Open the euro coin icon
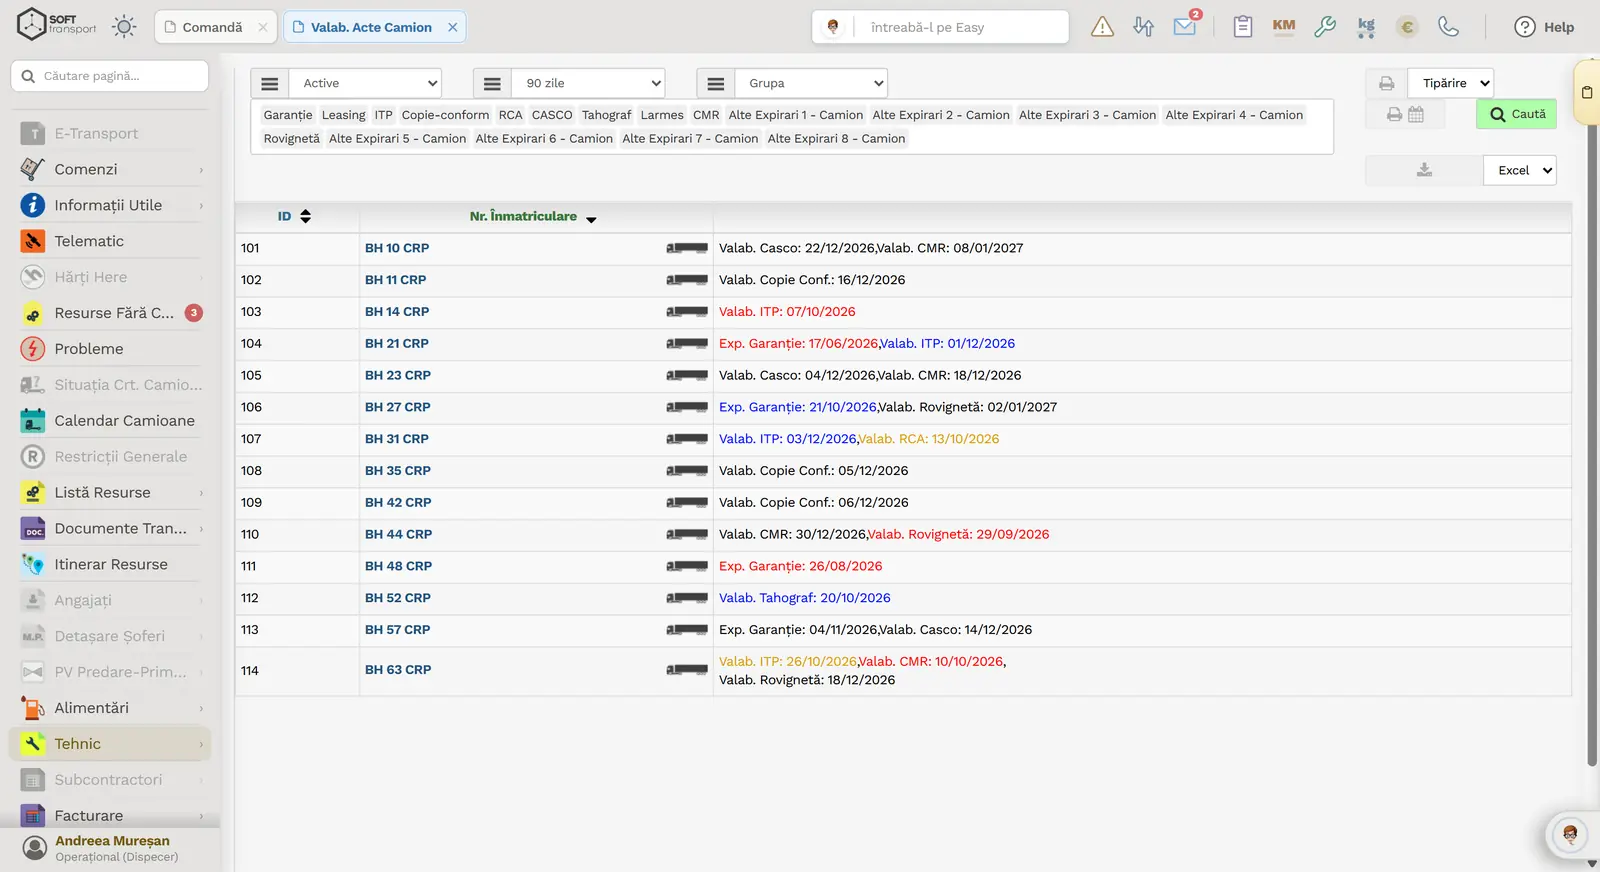The width and height of the screenshot is (1600, 872). point(1407,27)
